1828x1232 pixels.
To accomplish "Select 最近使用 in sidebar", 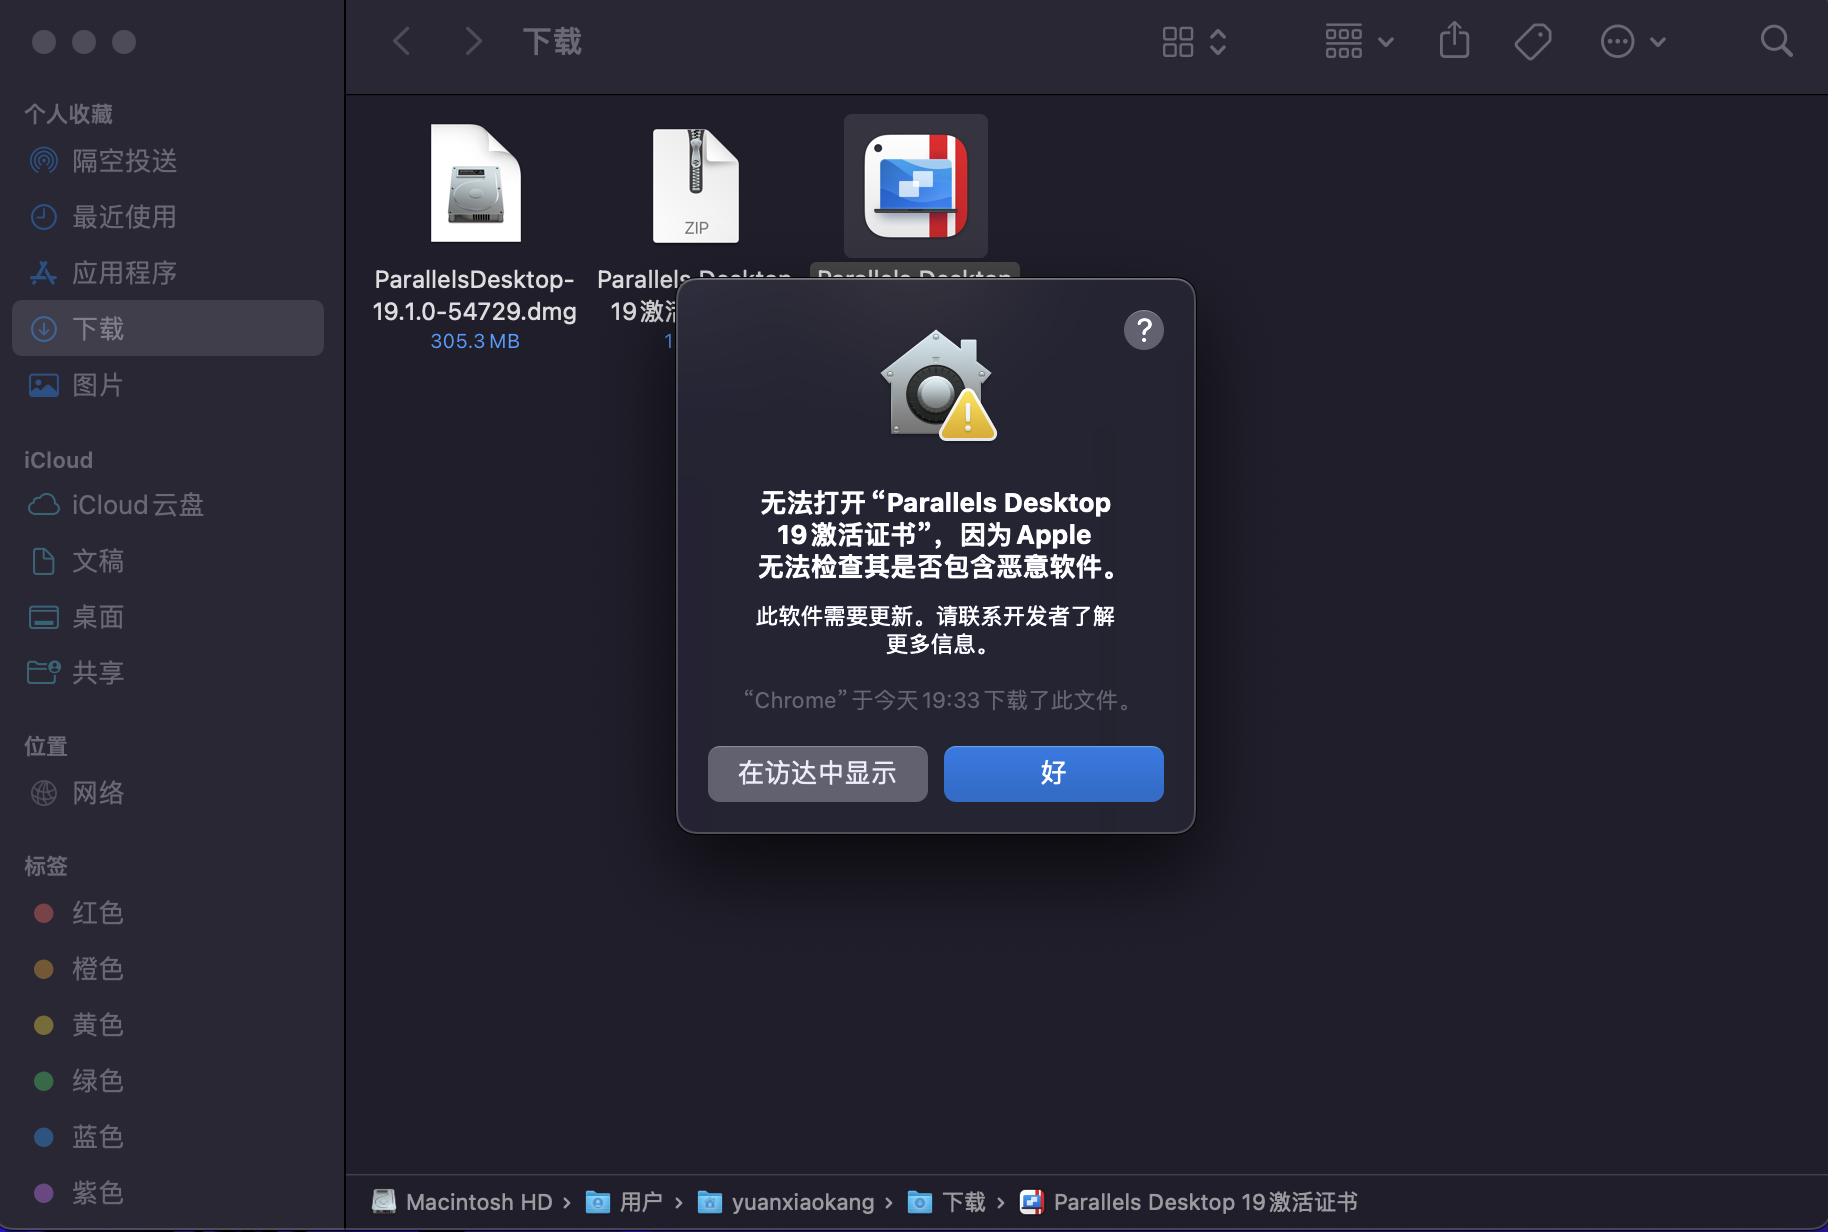I will point(168,216).
